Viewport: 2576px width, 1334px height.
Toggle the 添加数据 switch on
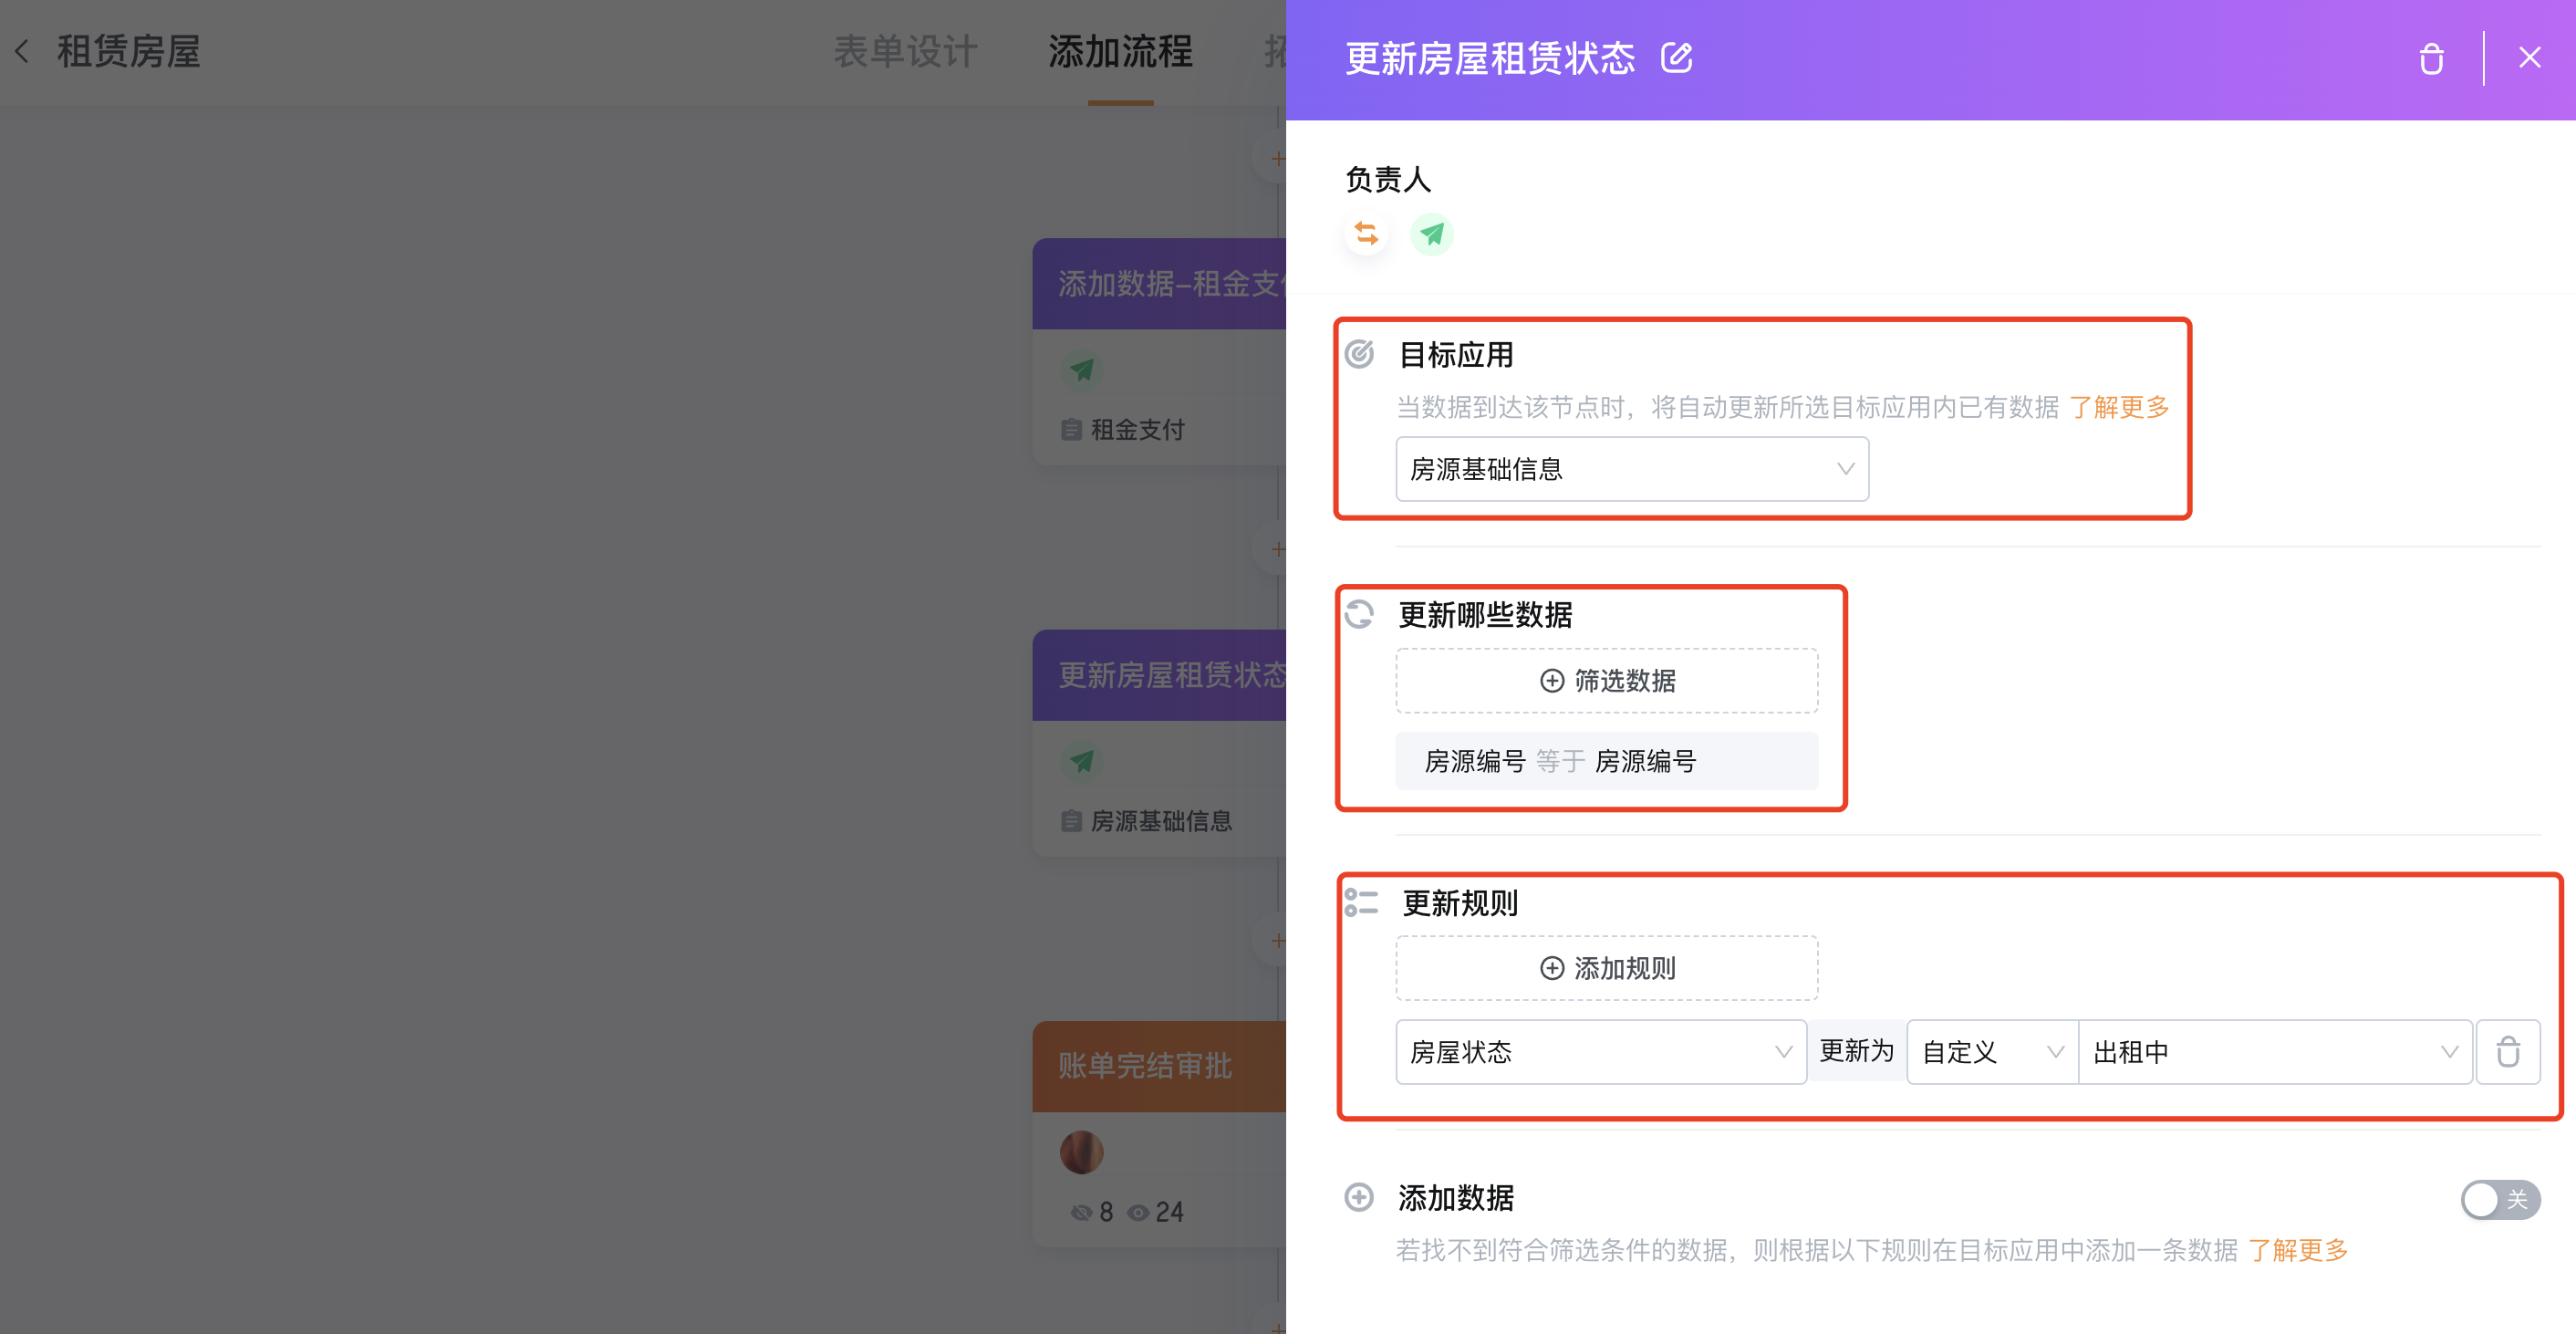click(x=2499, y=1199)
